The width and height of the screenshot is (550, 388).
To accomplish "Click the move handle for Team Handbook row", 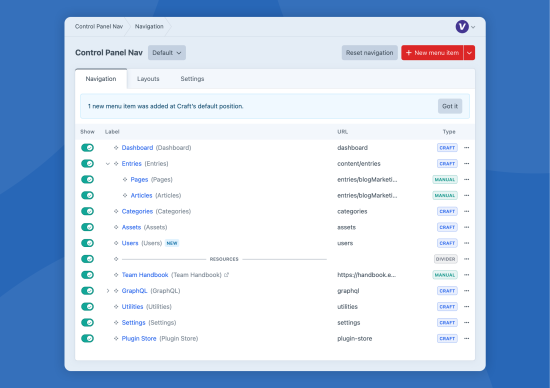I will [116, 275].
